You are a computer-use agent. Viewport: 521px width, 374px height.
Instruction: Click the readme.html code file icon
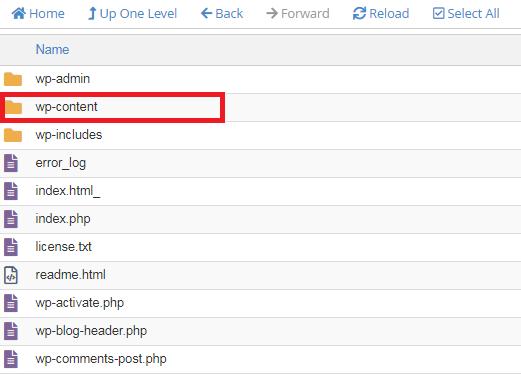pos(11,275)
